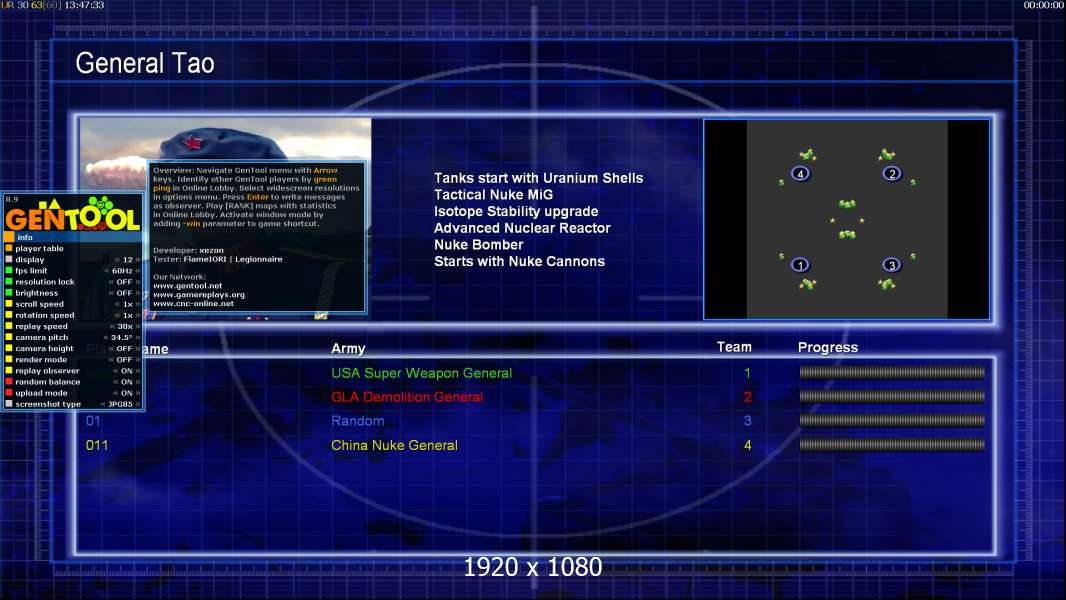This screenshot has width=1066, height=600.
Task: Click the 'Progress' column header
Action: 828,347
